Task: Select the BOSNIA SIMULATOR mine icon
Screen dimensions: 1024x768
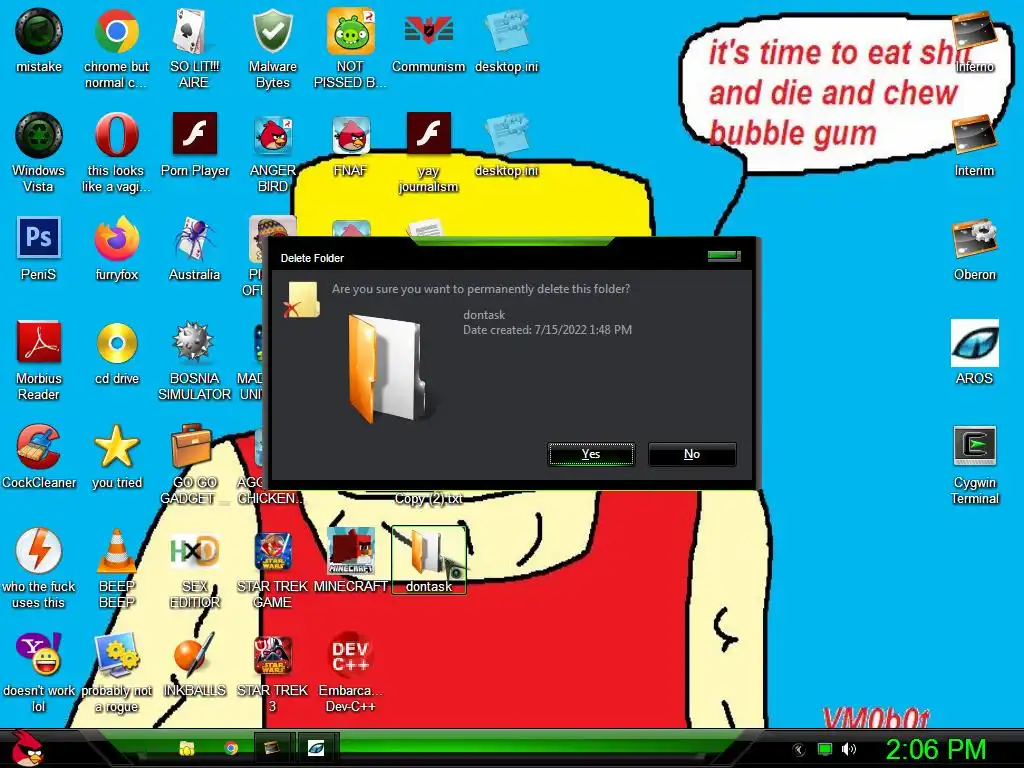Action: click(195, 360)
